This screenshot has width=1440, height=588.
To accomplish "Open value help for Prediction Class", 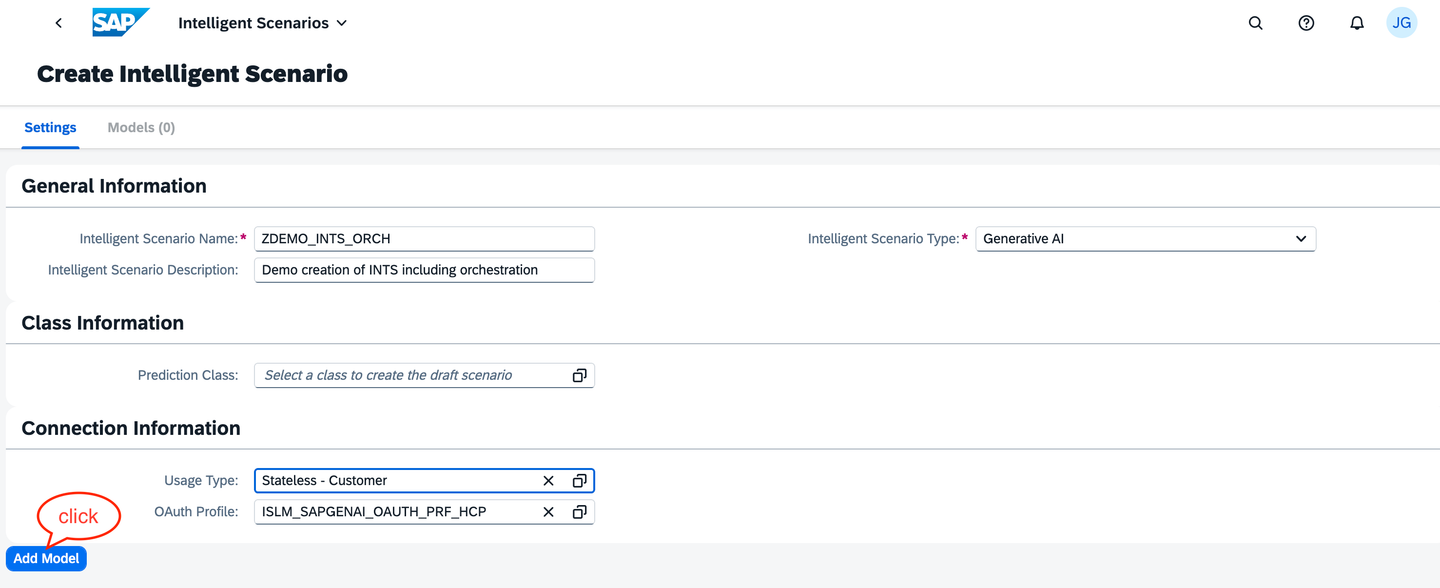I will click(579, 376).
